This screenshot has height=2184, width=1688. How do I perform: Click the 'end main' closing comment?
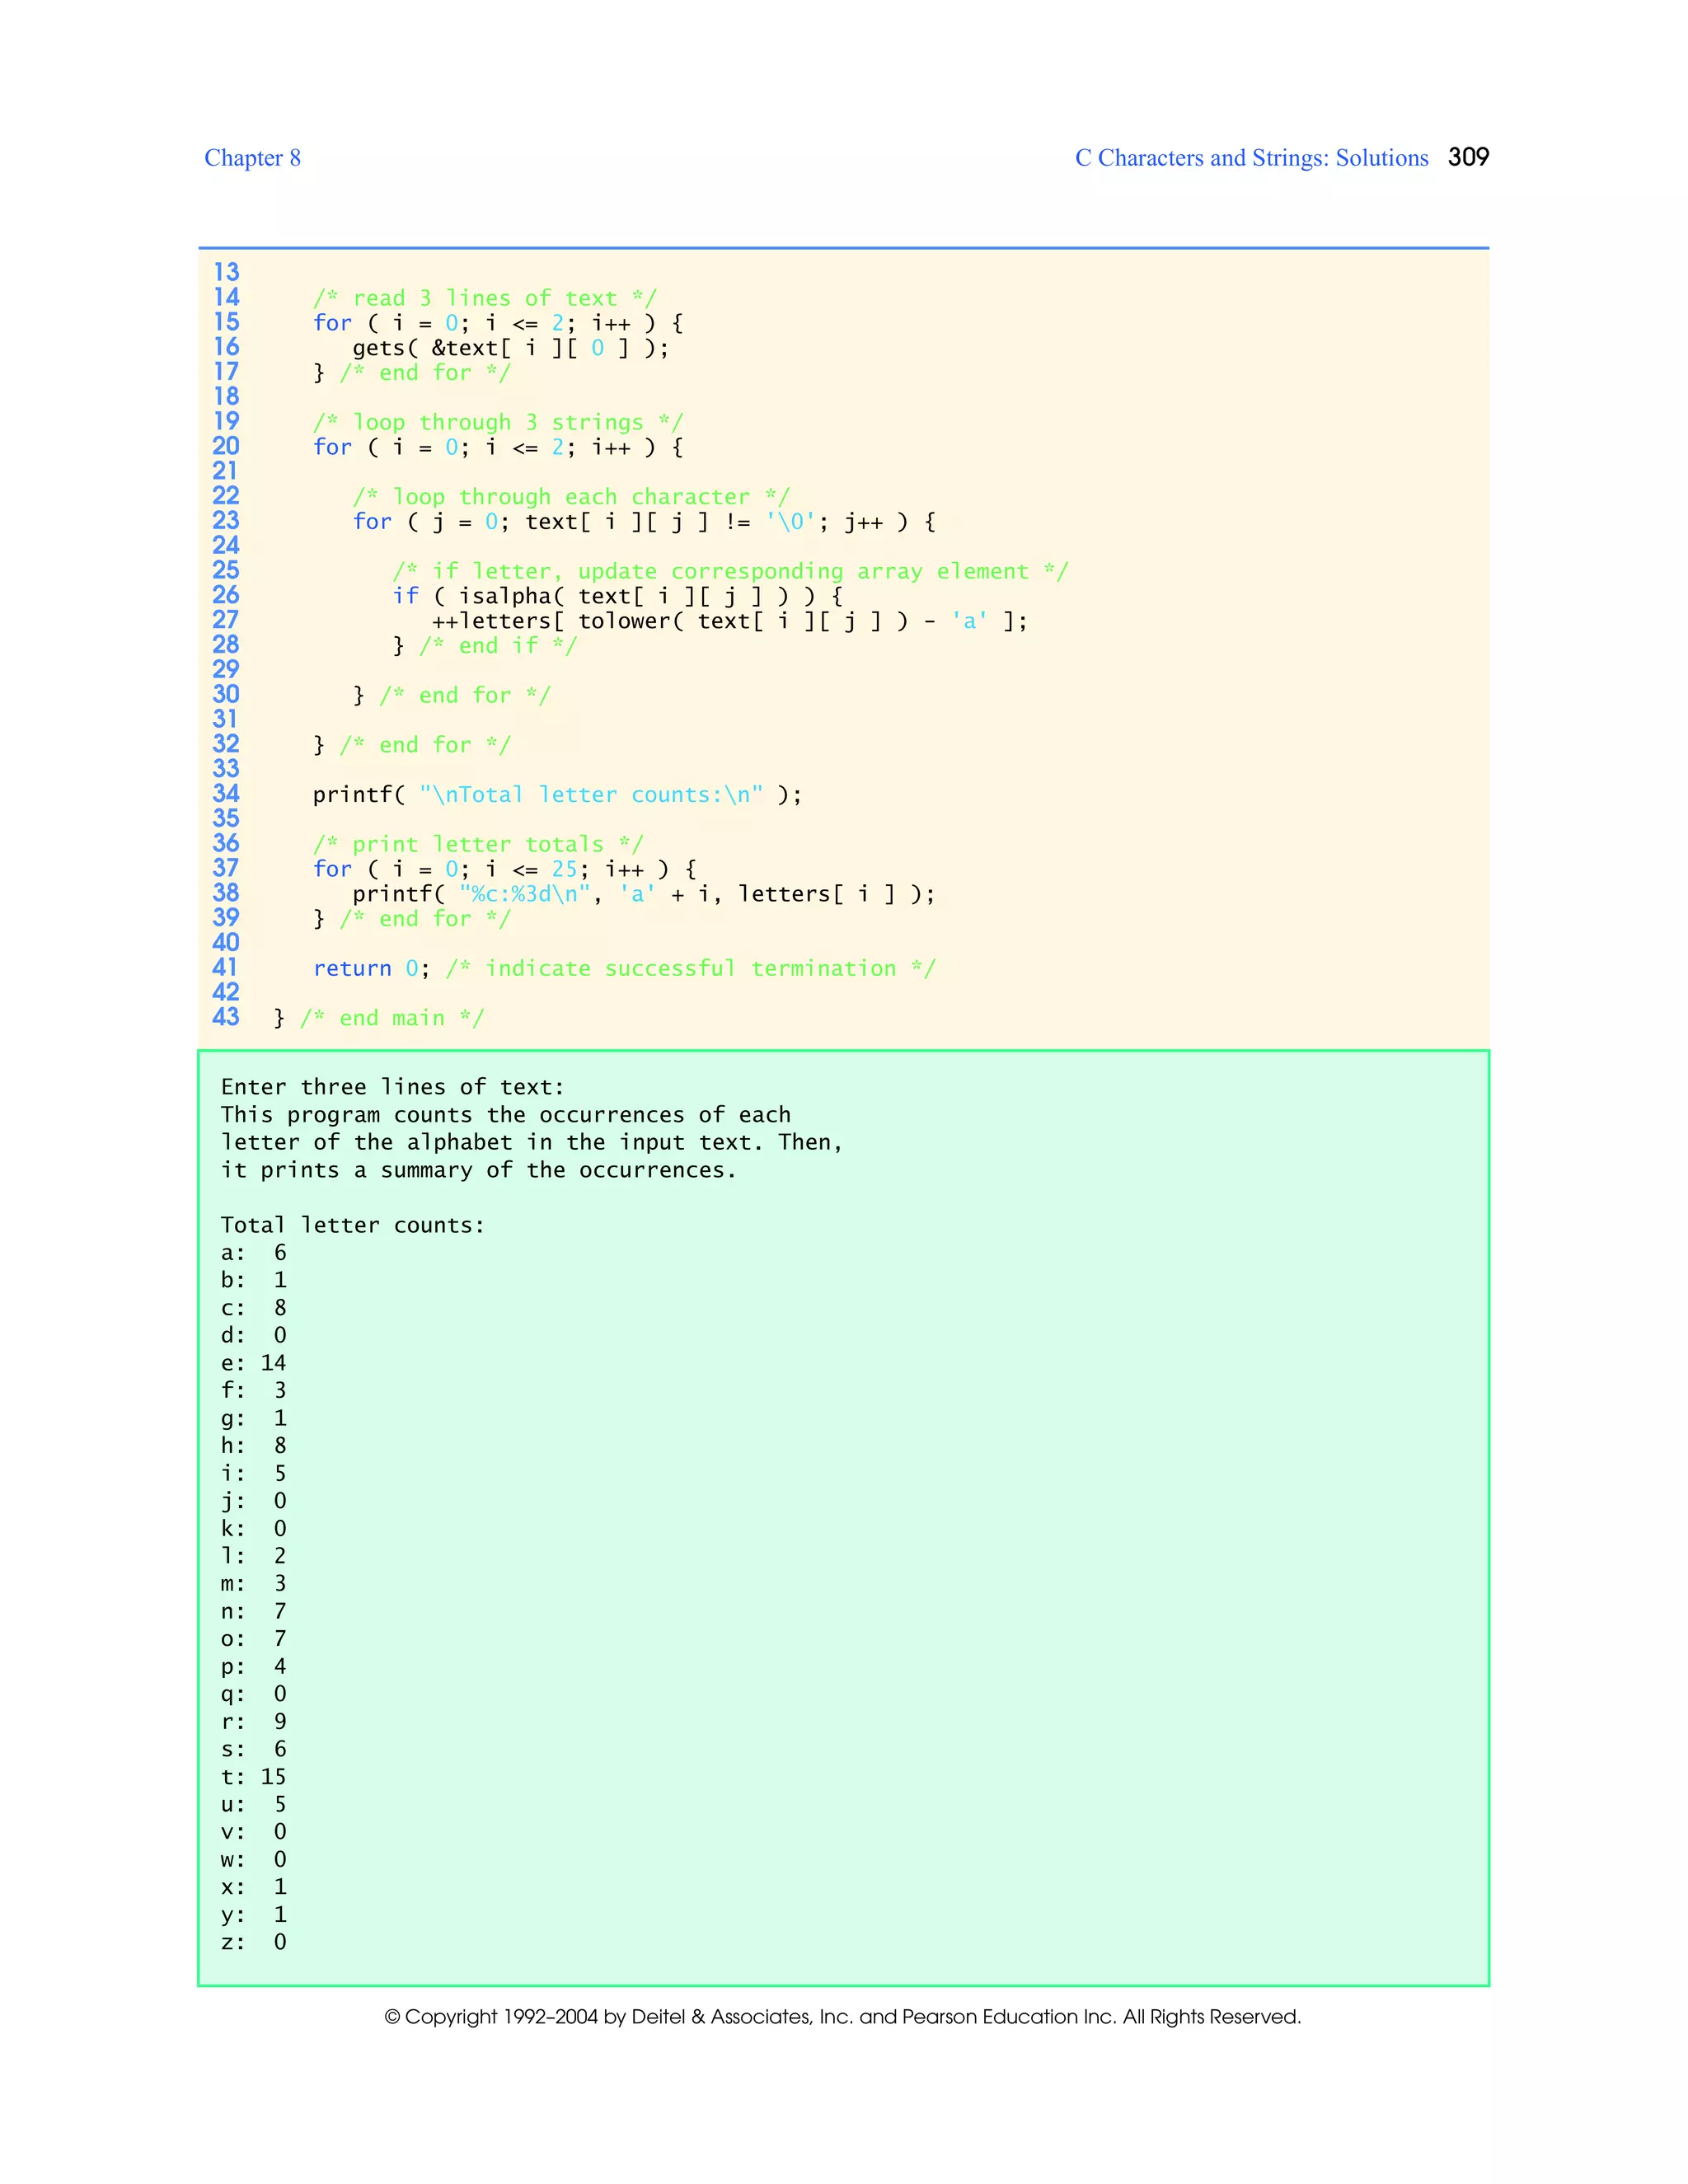coord(391,1018)
